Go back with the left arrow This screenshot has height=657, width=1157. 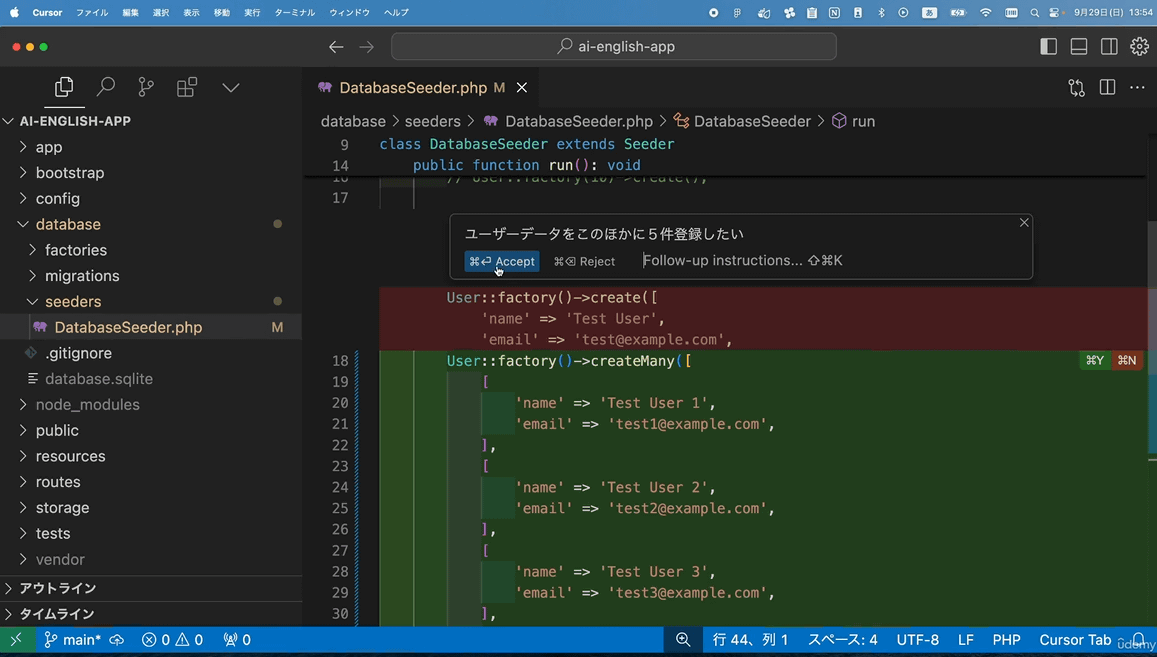pyautogui.click(x=336, y=47)
